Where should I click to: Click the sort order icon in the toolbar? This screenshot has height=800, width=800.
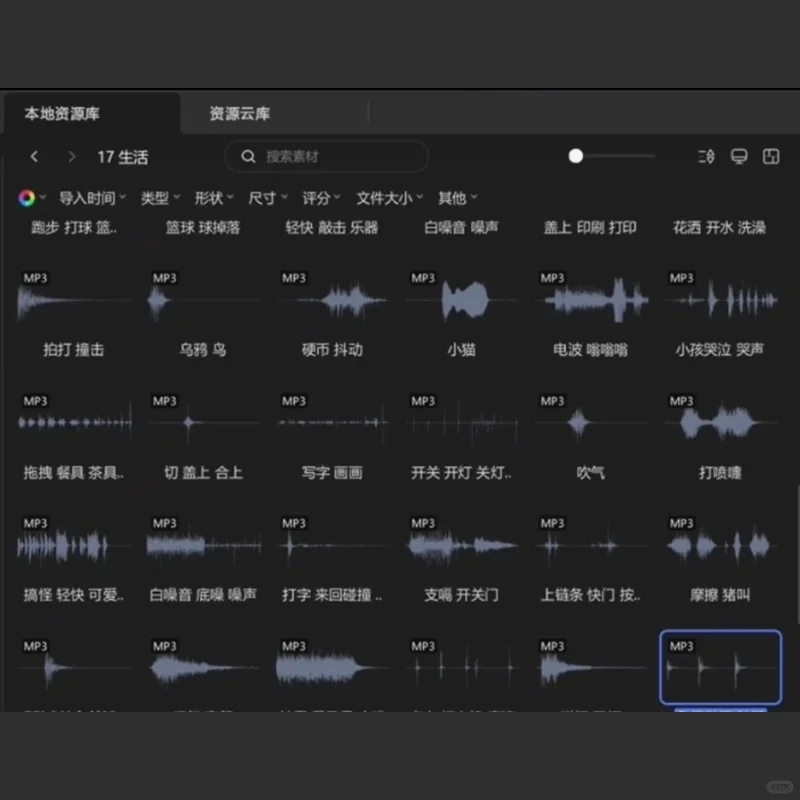tap(706, 157)
